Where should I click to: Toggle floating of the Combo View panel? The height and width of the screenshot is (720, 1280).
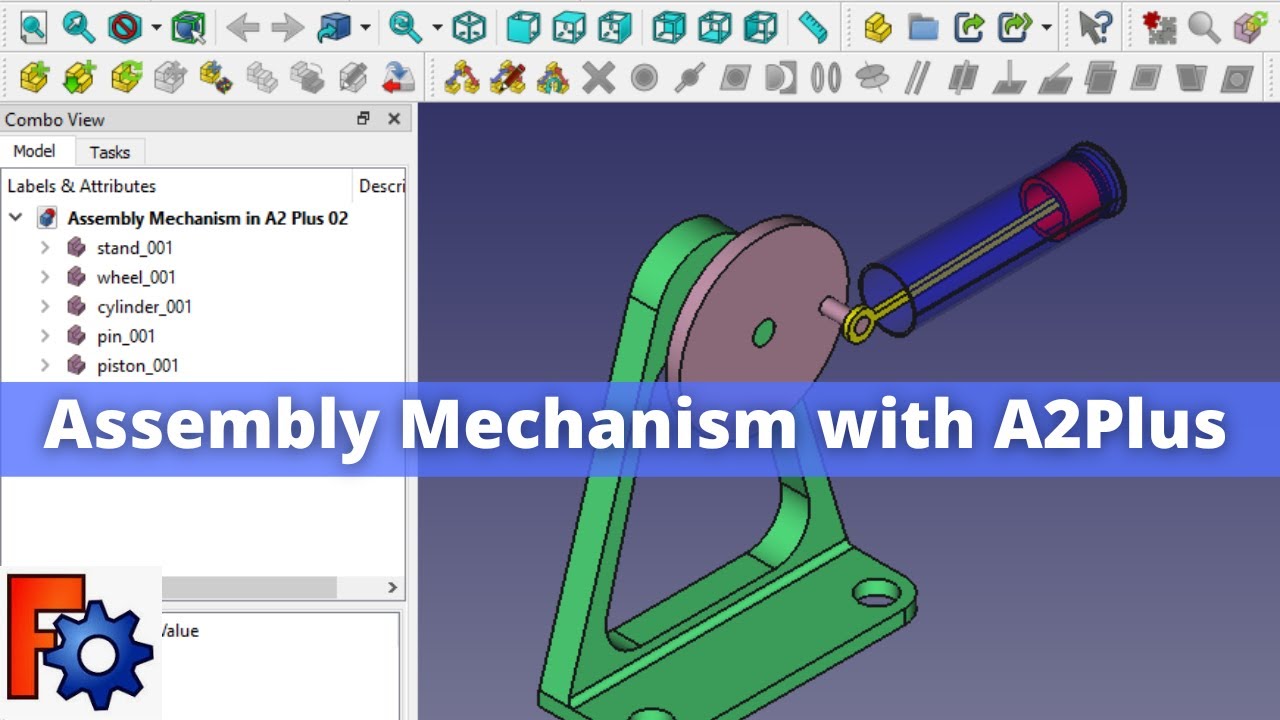pos(363,119)
